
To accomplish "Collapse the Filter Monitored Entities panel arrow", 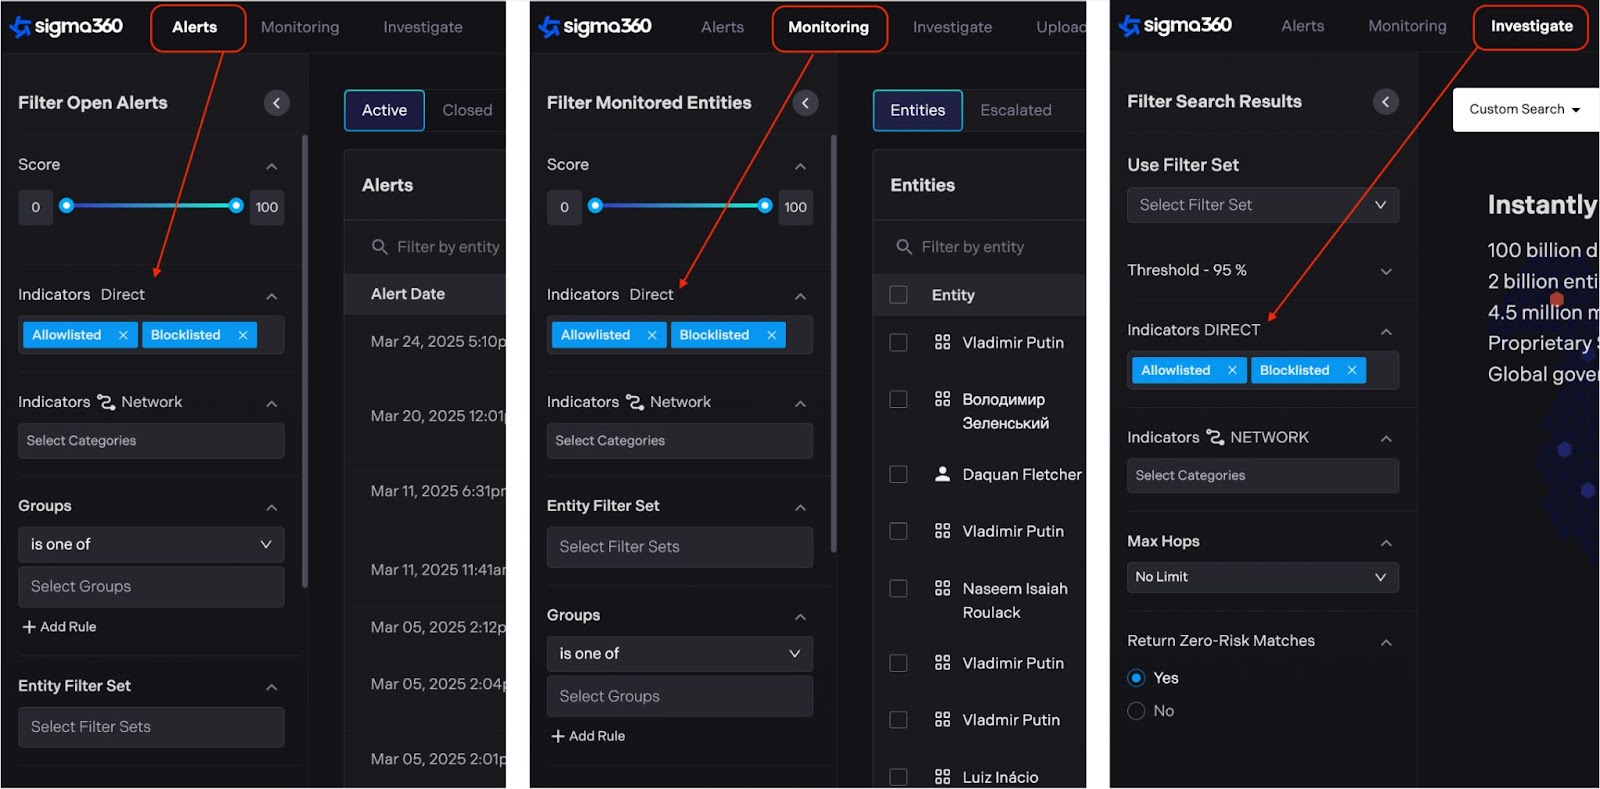I will tap(805, 103).
